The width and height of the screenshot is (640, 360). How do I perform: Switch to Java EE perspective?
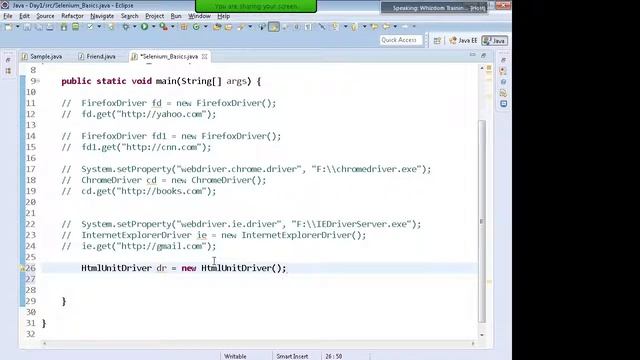[463, 40]
